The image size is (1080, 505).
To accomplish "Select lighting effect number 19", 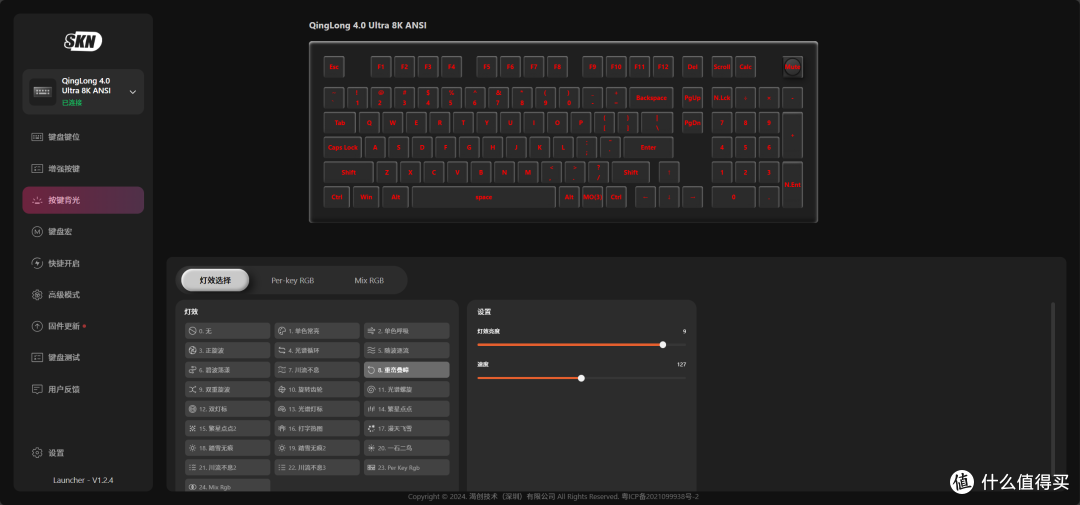I will click(x=317, y=448).
